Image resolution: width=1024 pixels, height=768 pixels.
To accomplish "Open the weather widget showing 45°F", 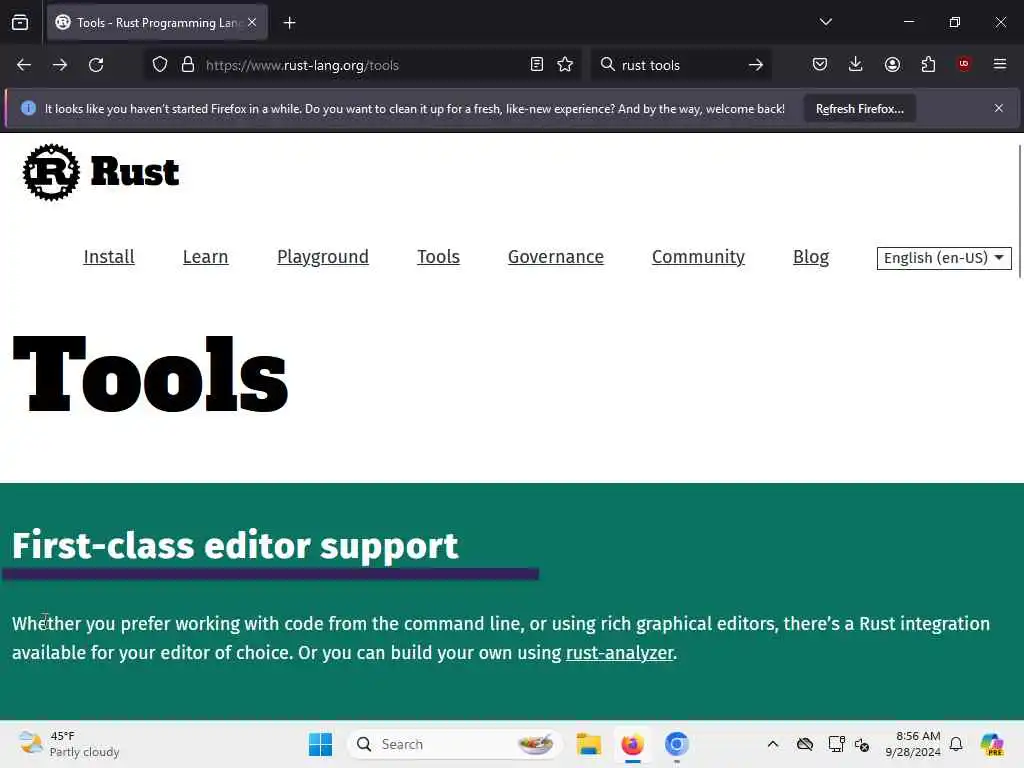I will [x=69, y=744].
